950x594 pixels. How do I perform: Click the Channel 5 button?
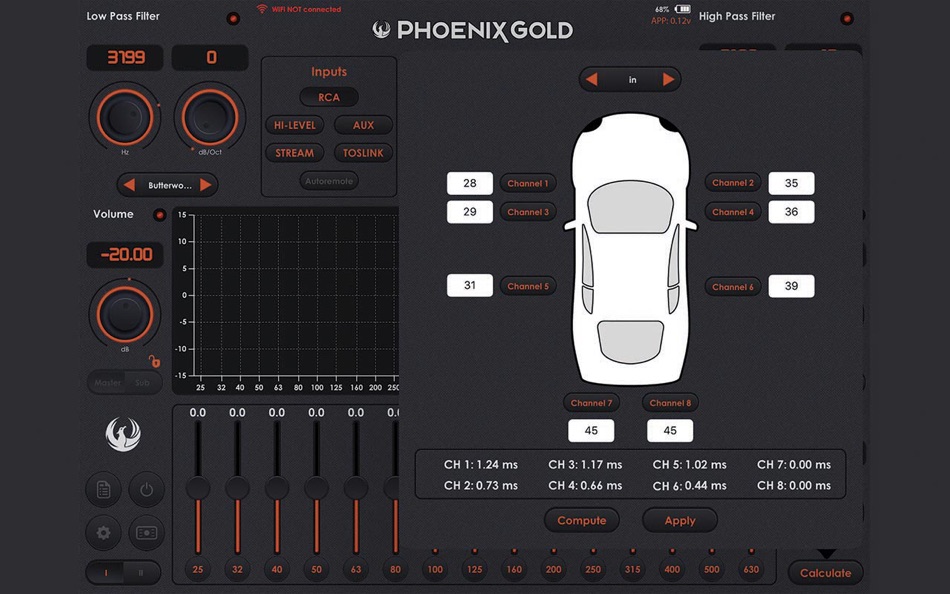[528, 286]
